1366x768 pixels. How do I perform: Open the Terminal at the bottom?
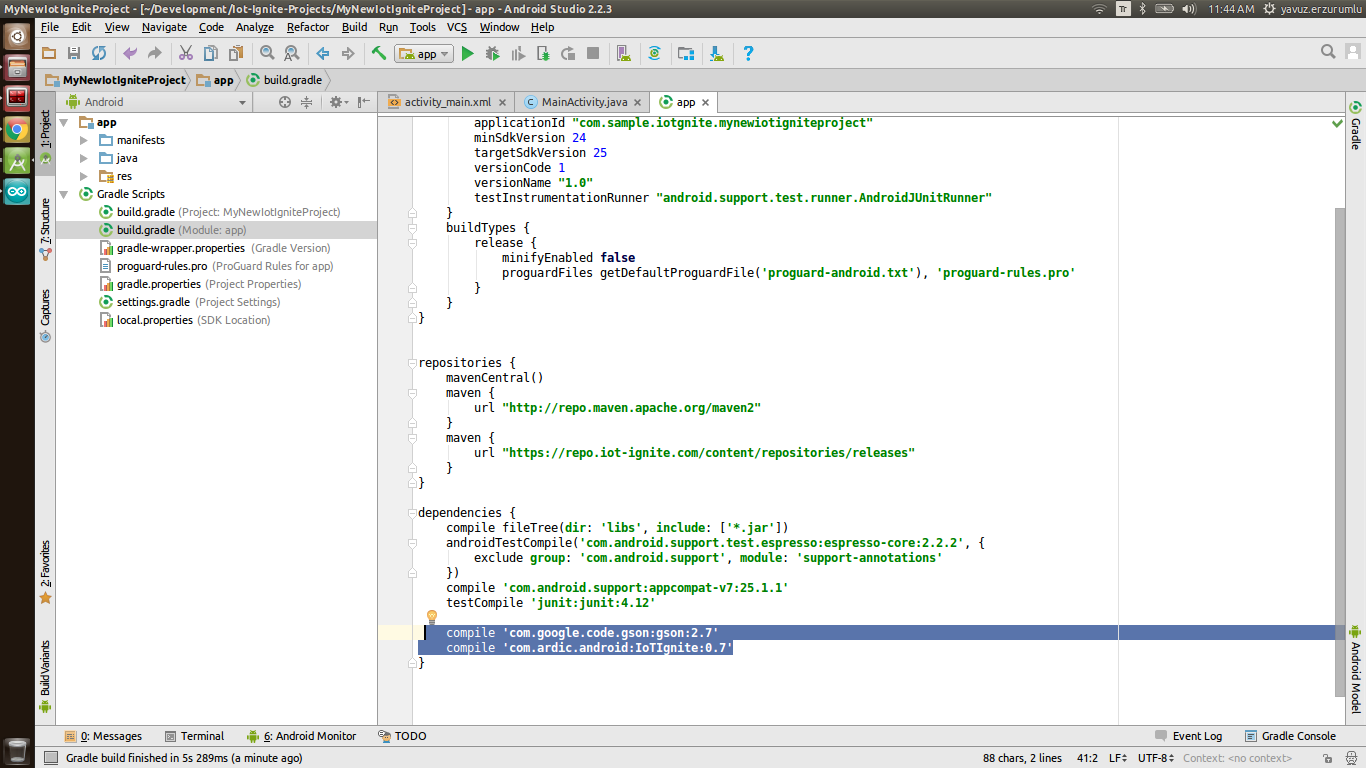(202, 735)
